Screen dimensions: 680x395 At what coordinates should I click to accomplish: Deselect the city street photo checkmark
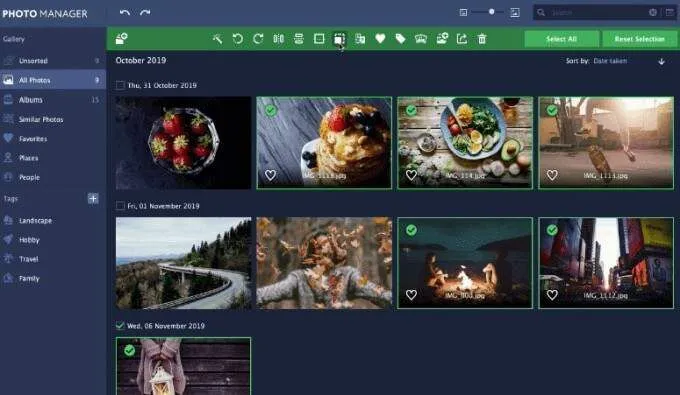(552, 230)
